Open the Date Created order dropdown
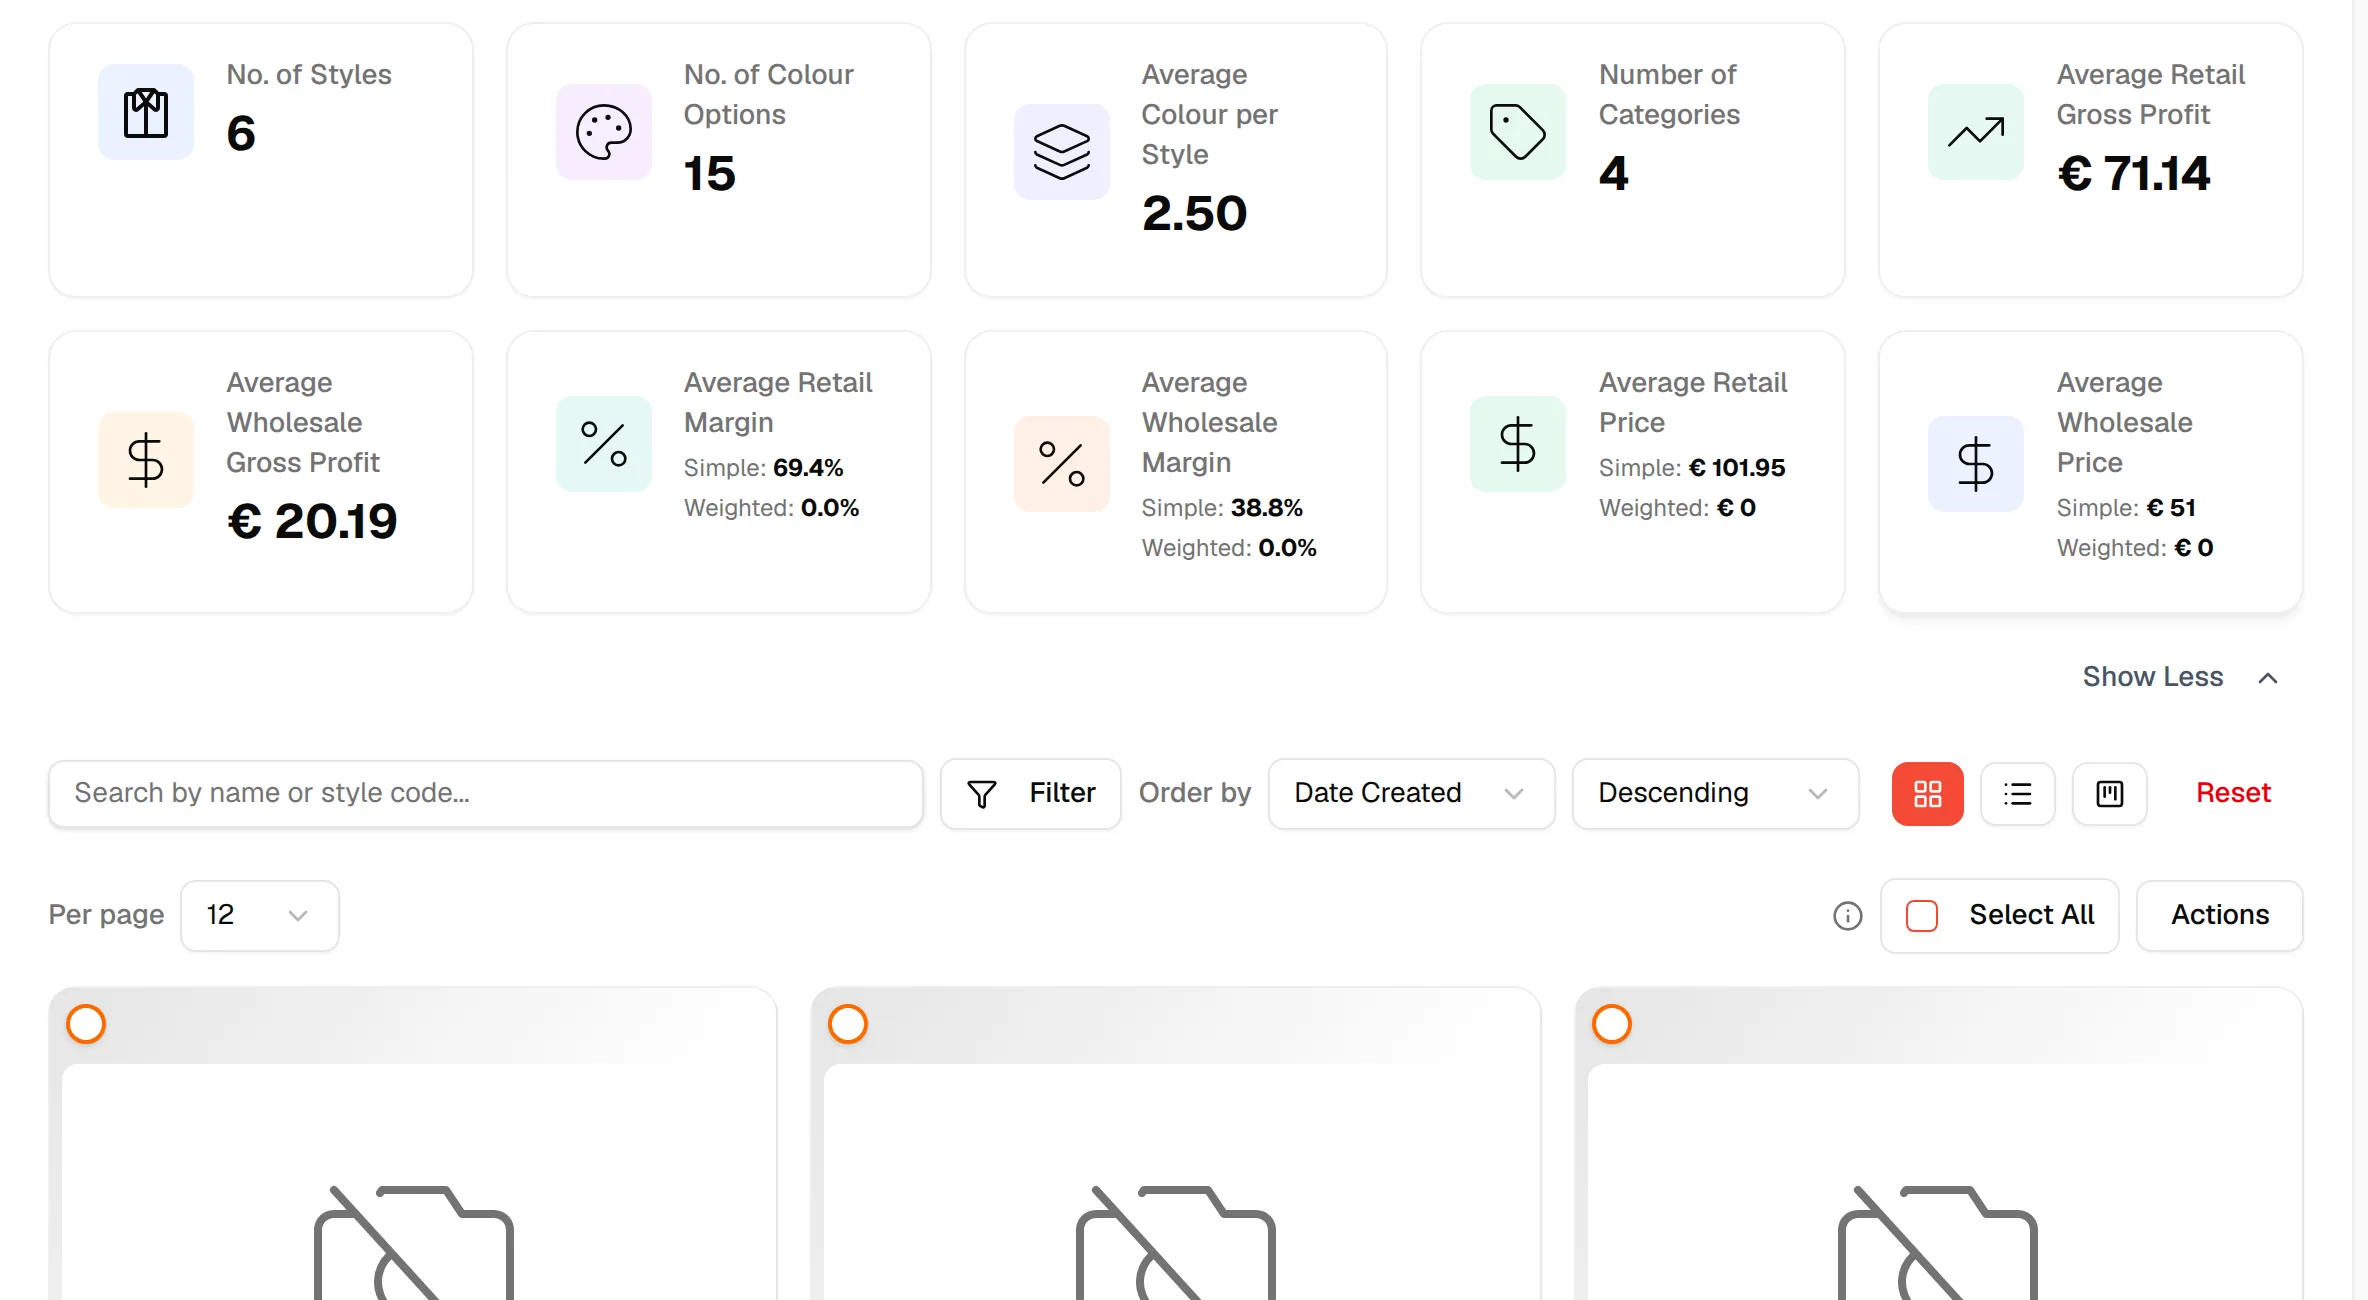The width and height of the screenshot is (2368, 1300). coord(1412,794)
